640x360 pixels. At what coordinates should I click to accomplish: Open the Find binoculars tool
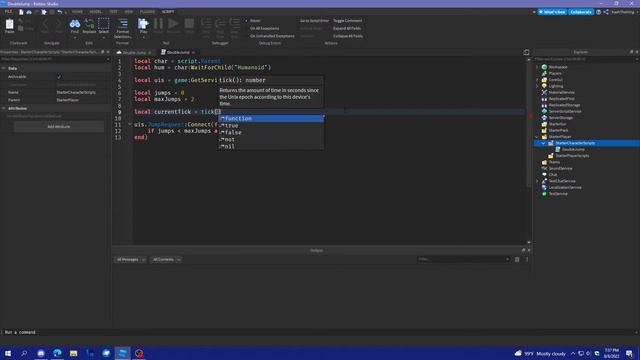point(75,25)
